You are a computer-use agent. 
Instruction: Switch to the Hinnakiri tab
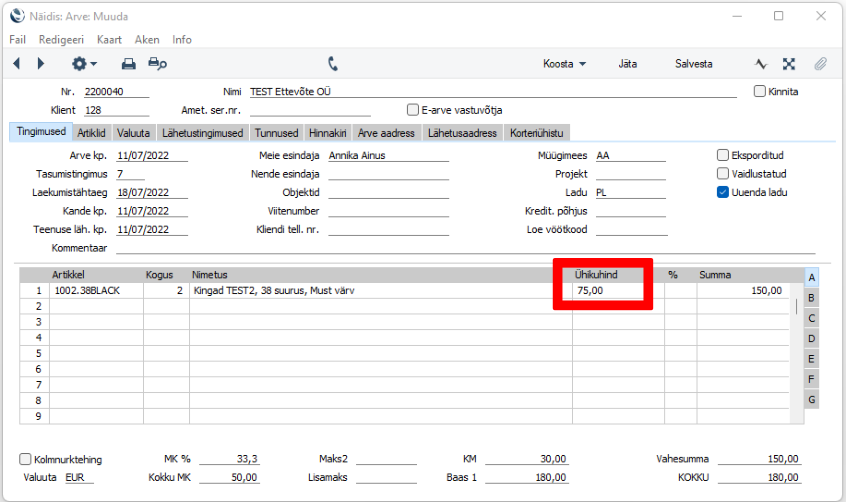tap(328, 133)
